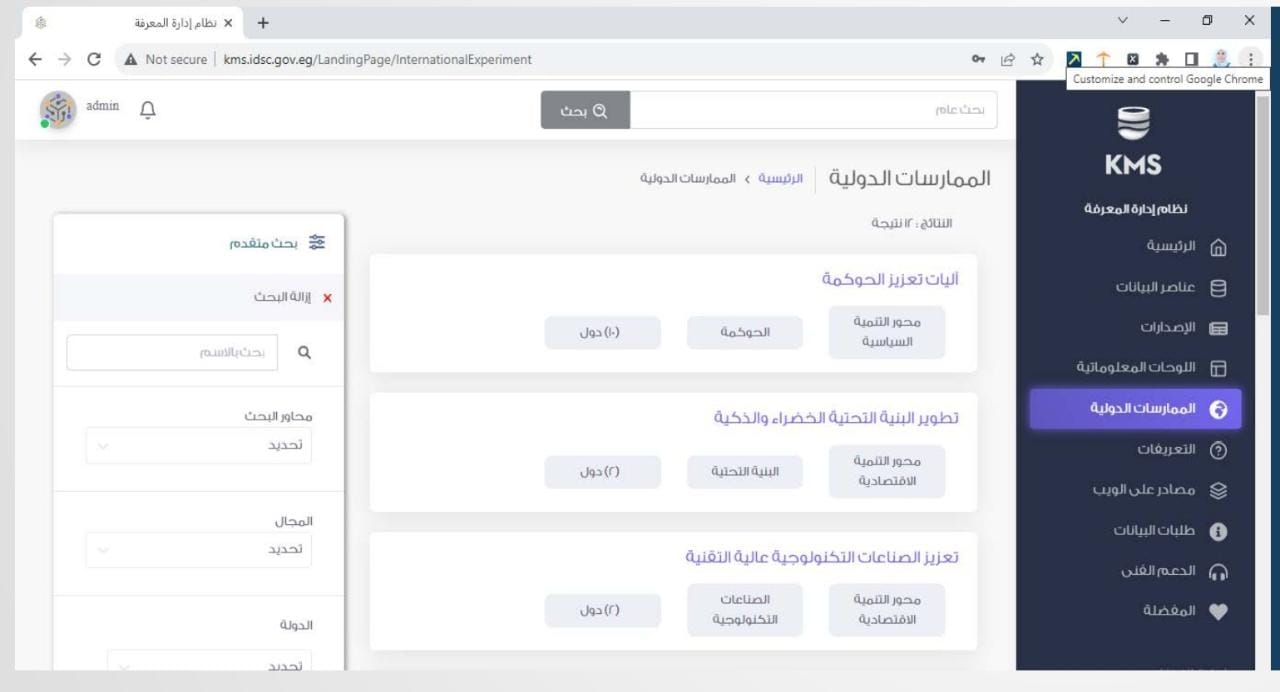1280x692 pixels.
Task: Click the بحث عام search input field
Action: coord(813,110)
